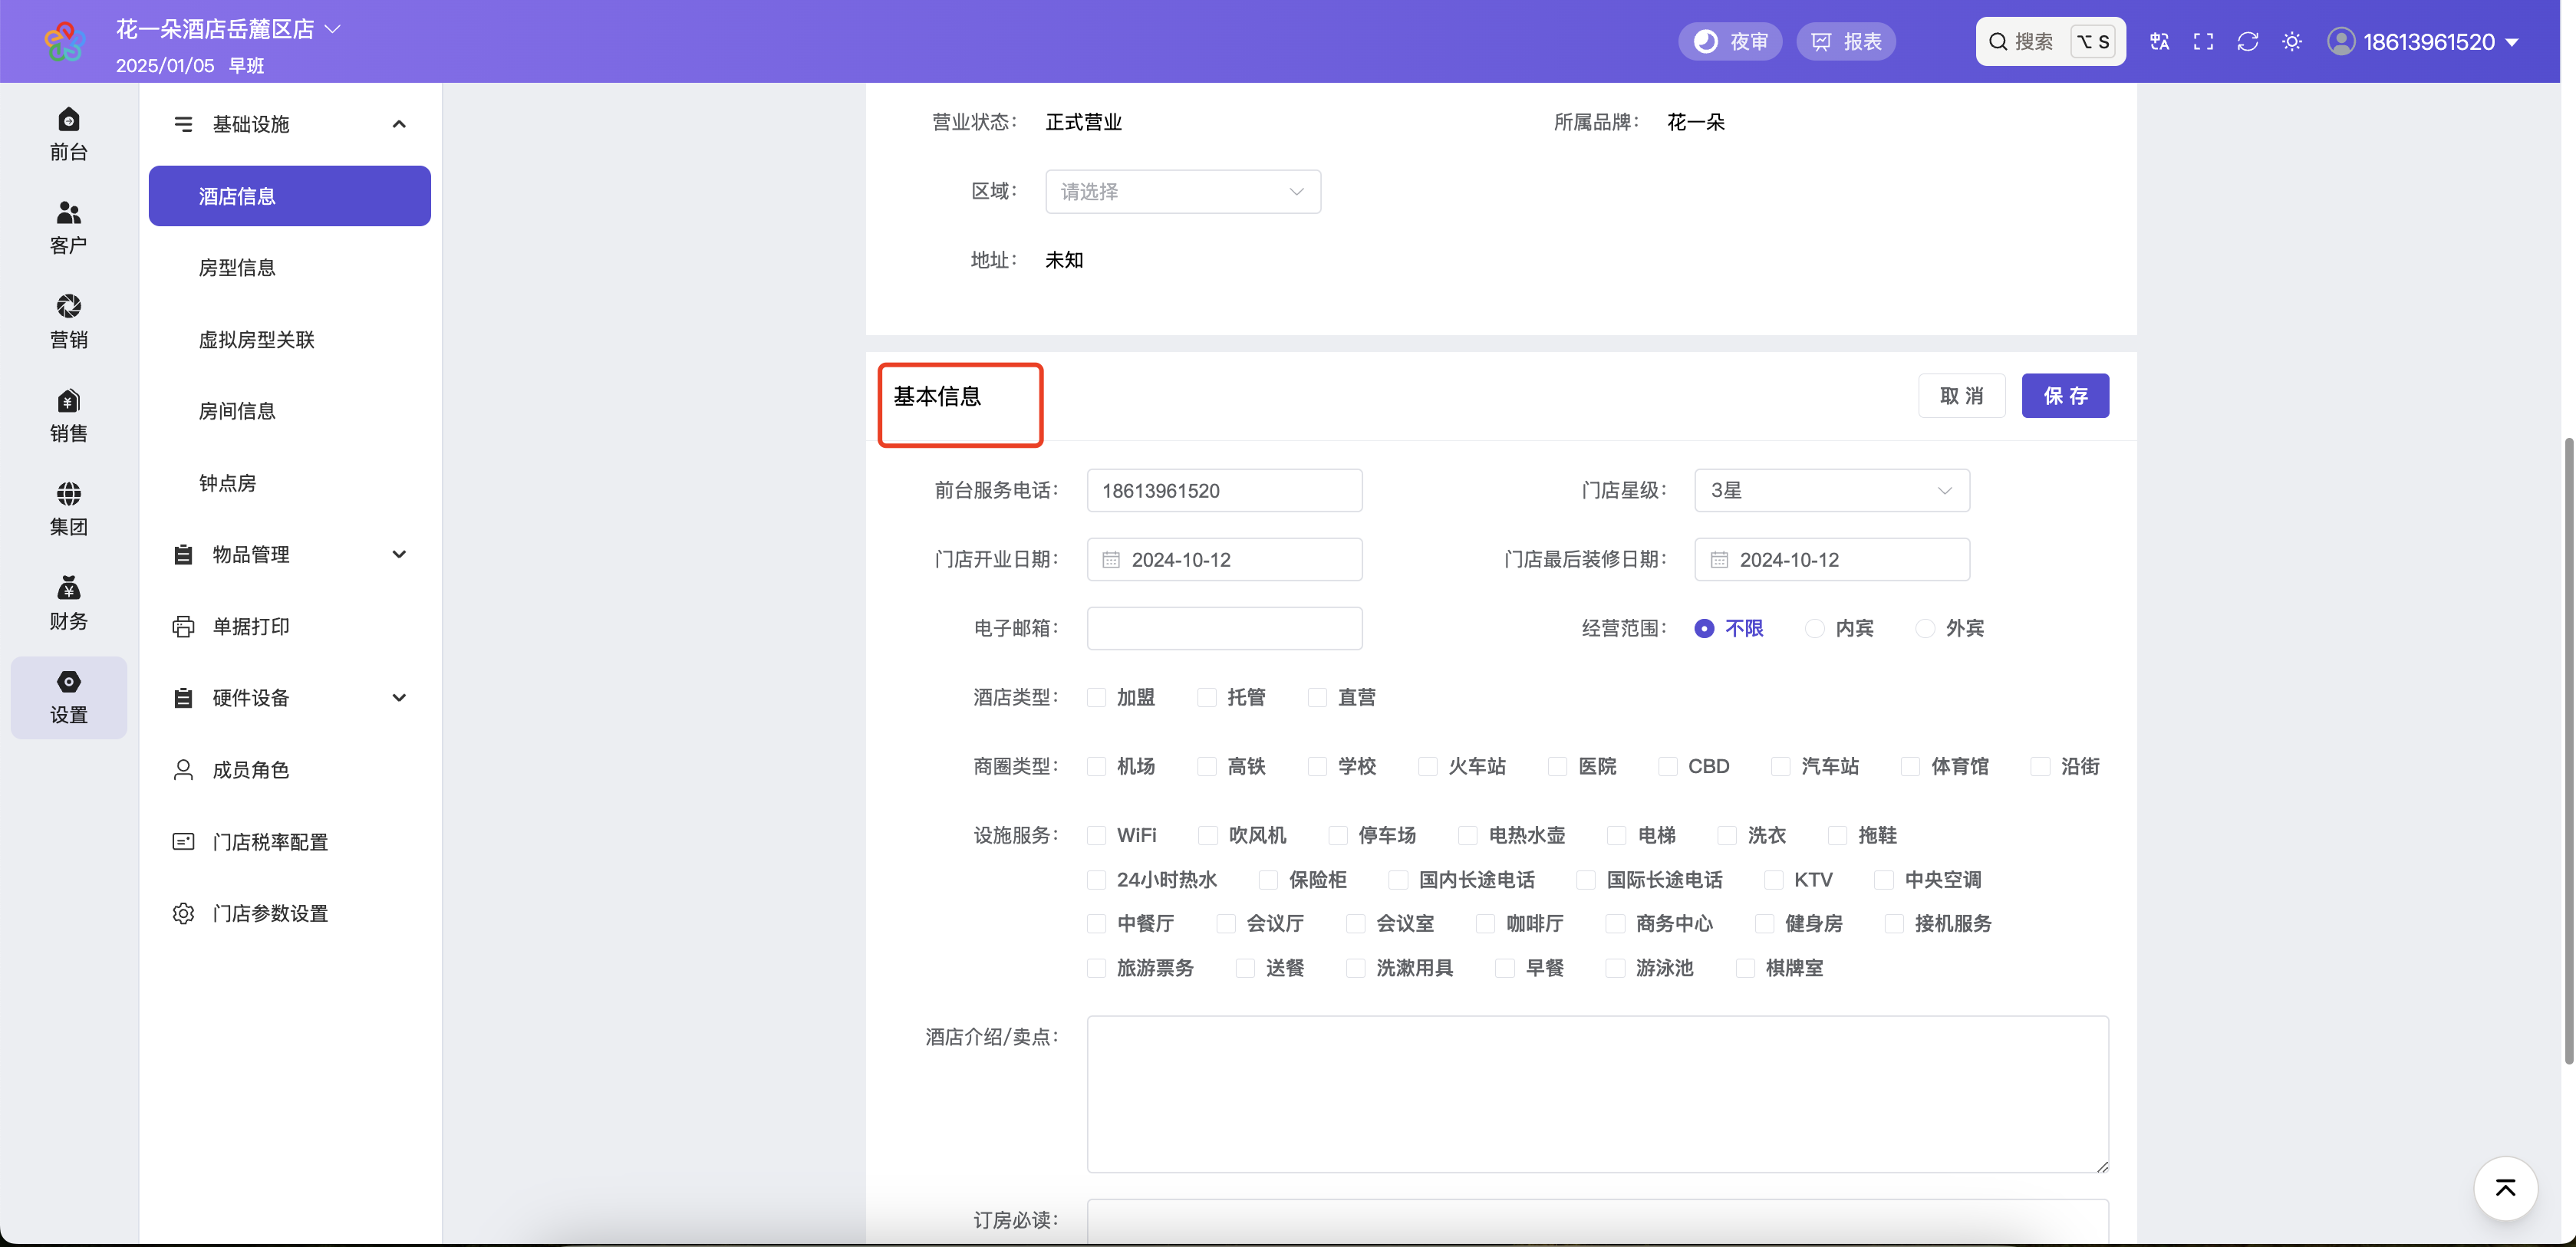This screenshot has width=2576, height=1247.
Task: Open the 门店星级 dropdown
Action: pos(1832,491)
